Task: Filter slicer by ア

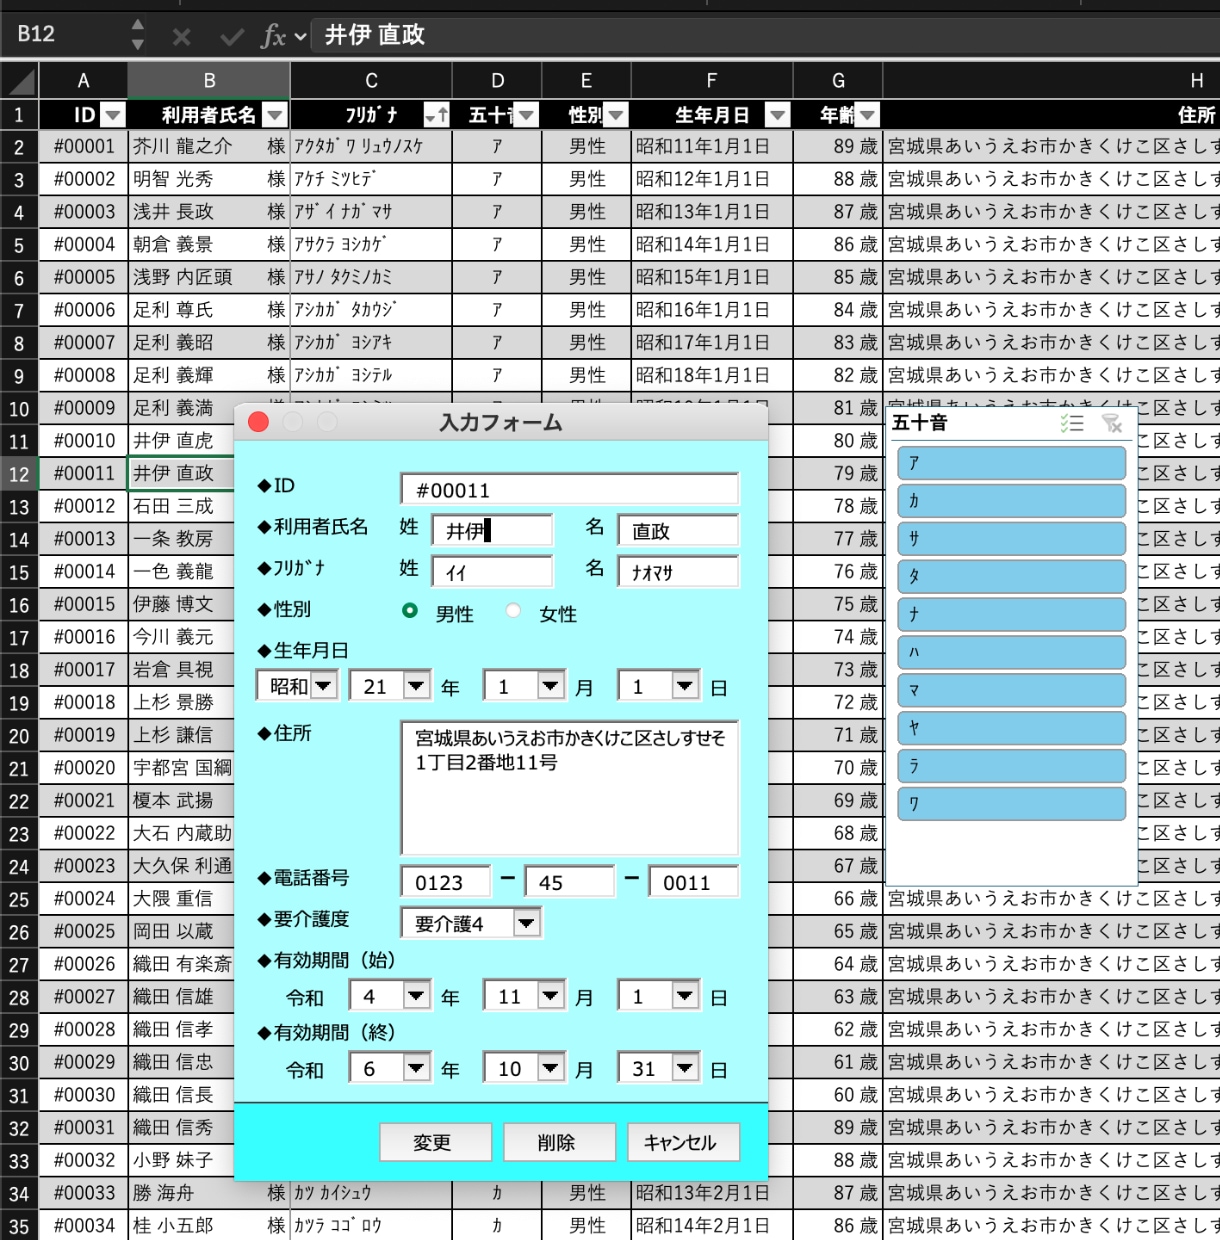Action: click(x=1011, y=463)
